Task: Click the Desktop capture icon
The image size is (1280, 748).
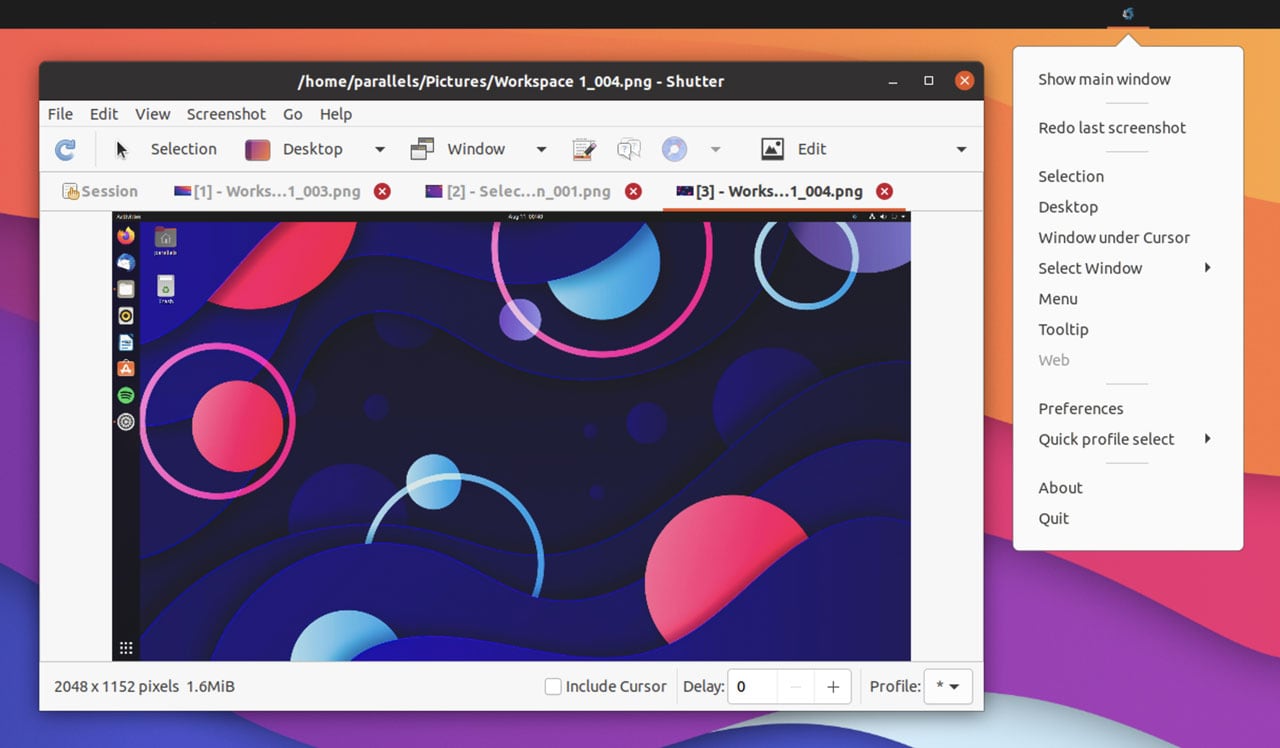Action: [x=257, y=148]
